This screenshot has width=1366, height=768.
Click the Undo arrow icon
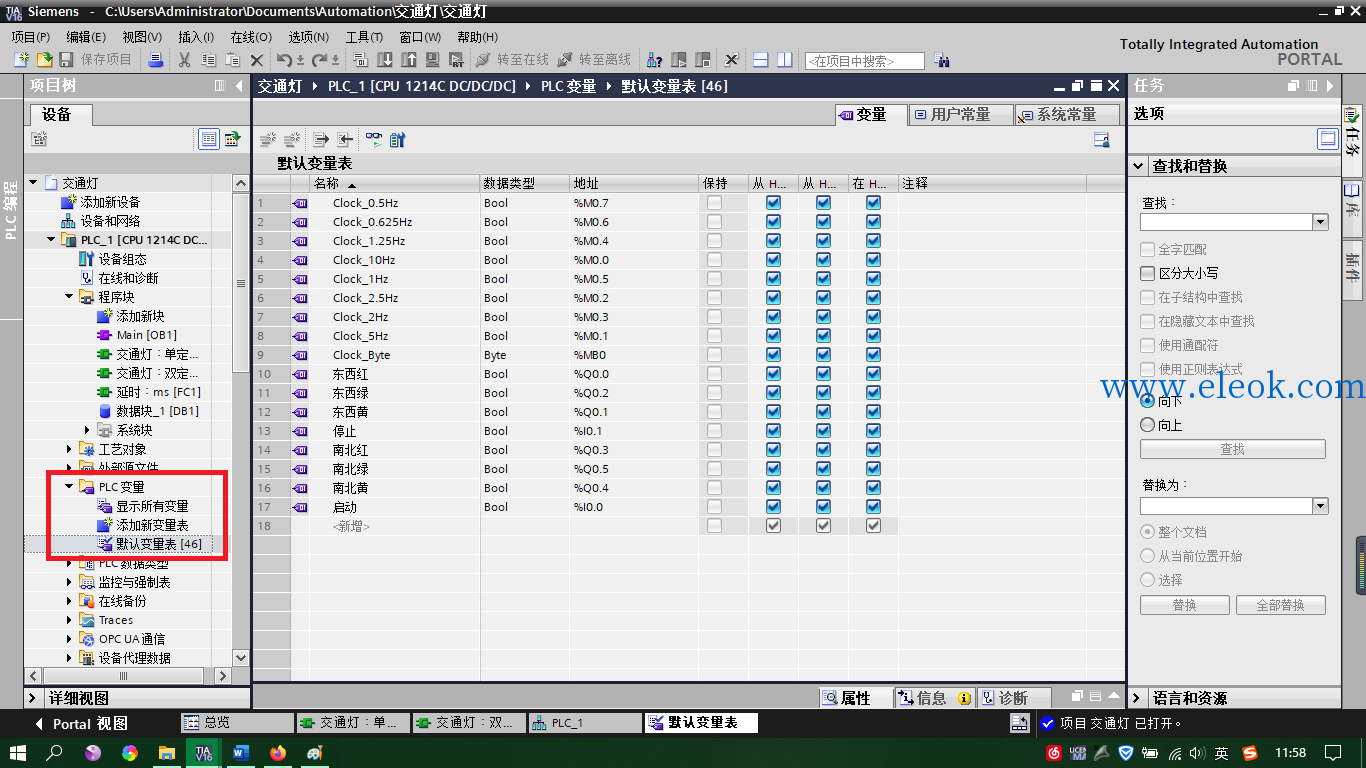(284, 60)
